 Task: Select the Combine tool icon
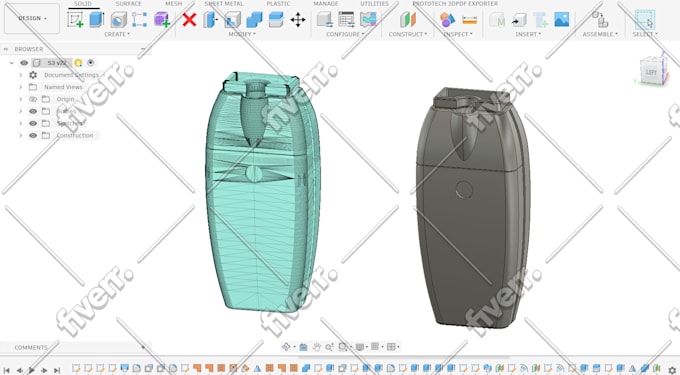coord(254,20)
